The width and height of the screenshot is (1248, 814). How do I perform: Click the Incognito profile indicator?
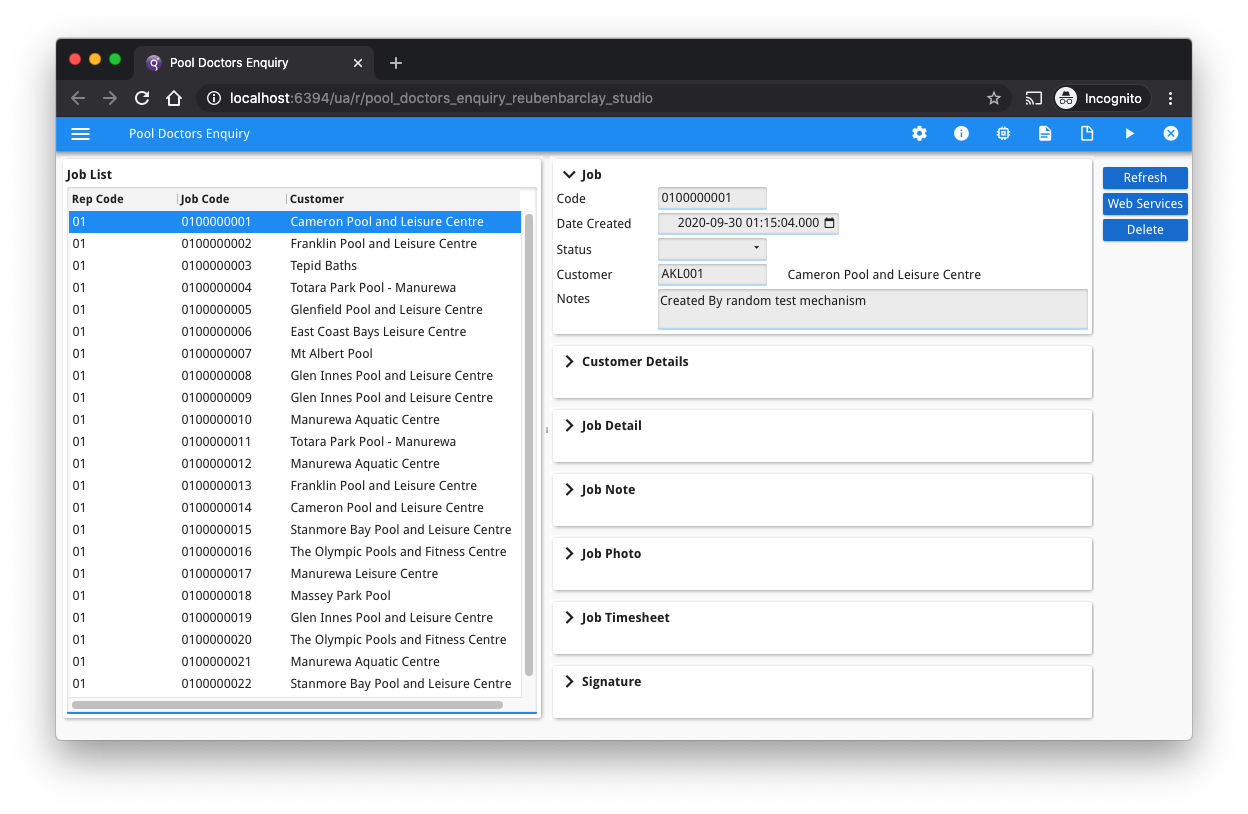(x=1101, y=98)
